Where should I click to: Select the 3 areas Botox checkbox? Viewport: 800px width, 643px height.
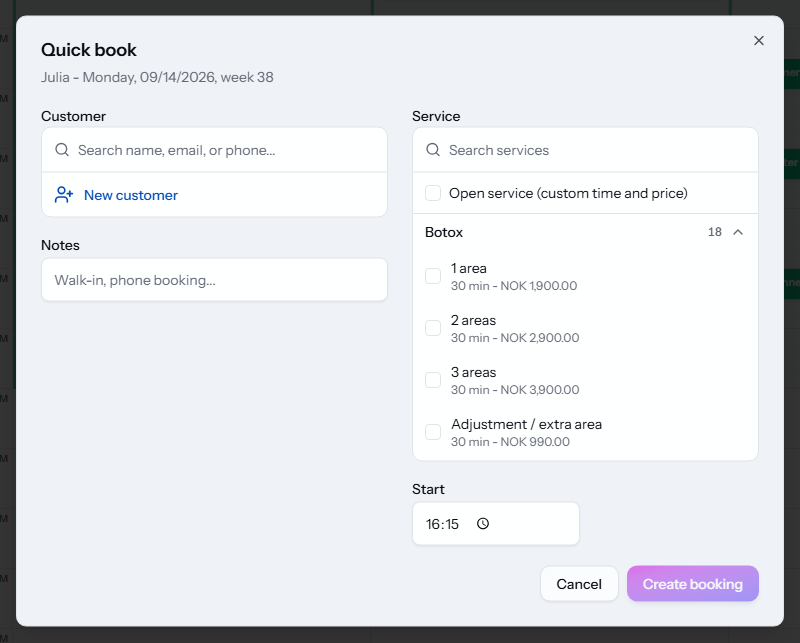433,380
